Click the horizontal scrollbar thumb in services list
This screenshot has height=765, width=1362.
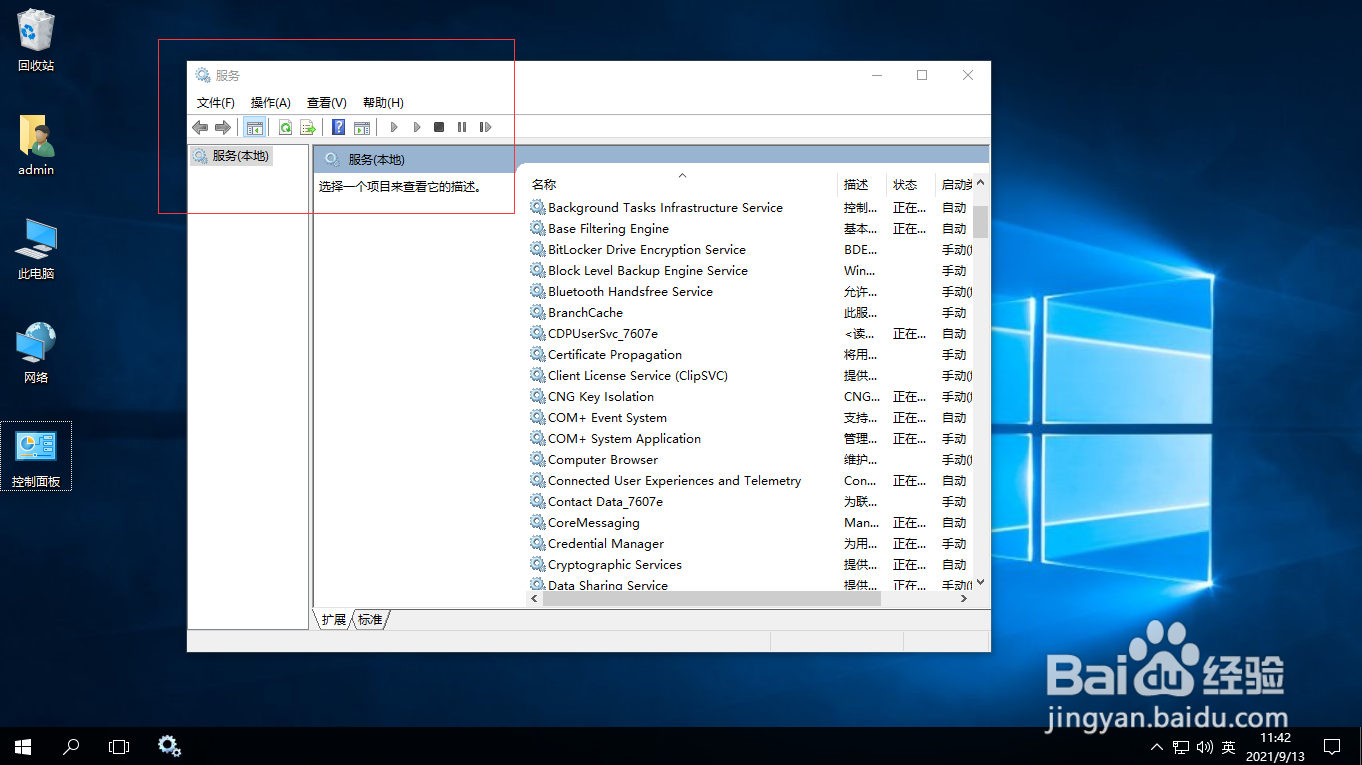point(711,598)
